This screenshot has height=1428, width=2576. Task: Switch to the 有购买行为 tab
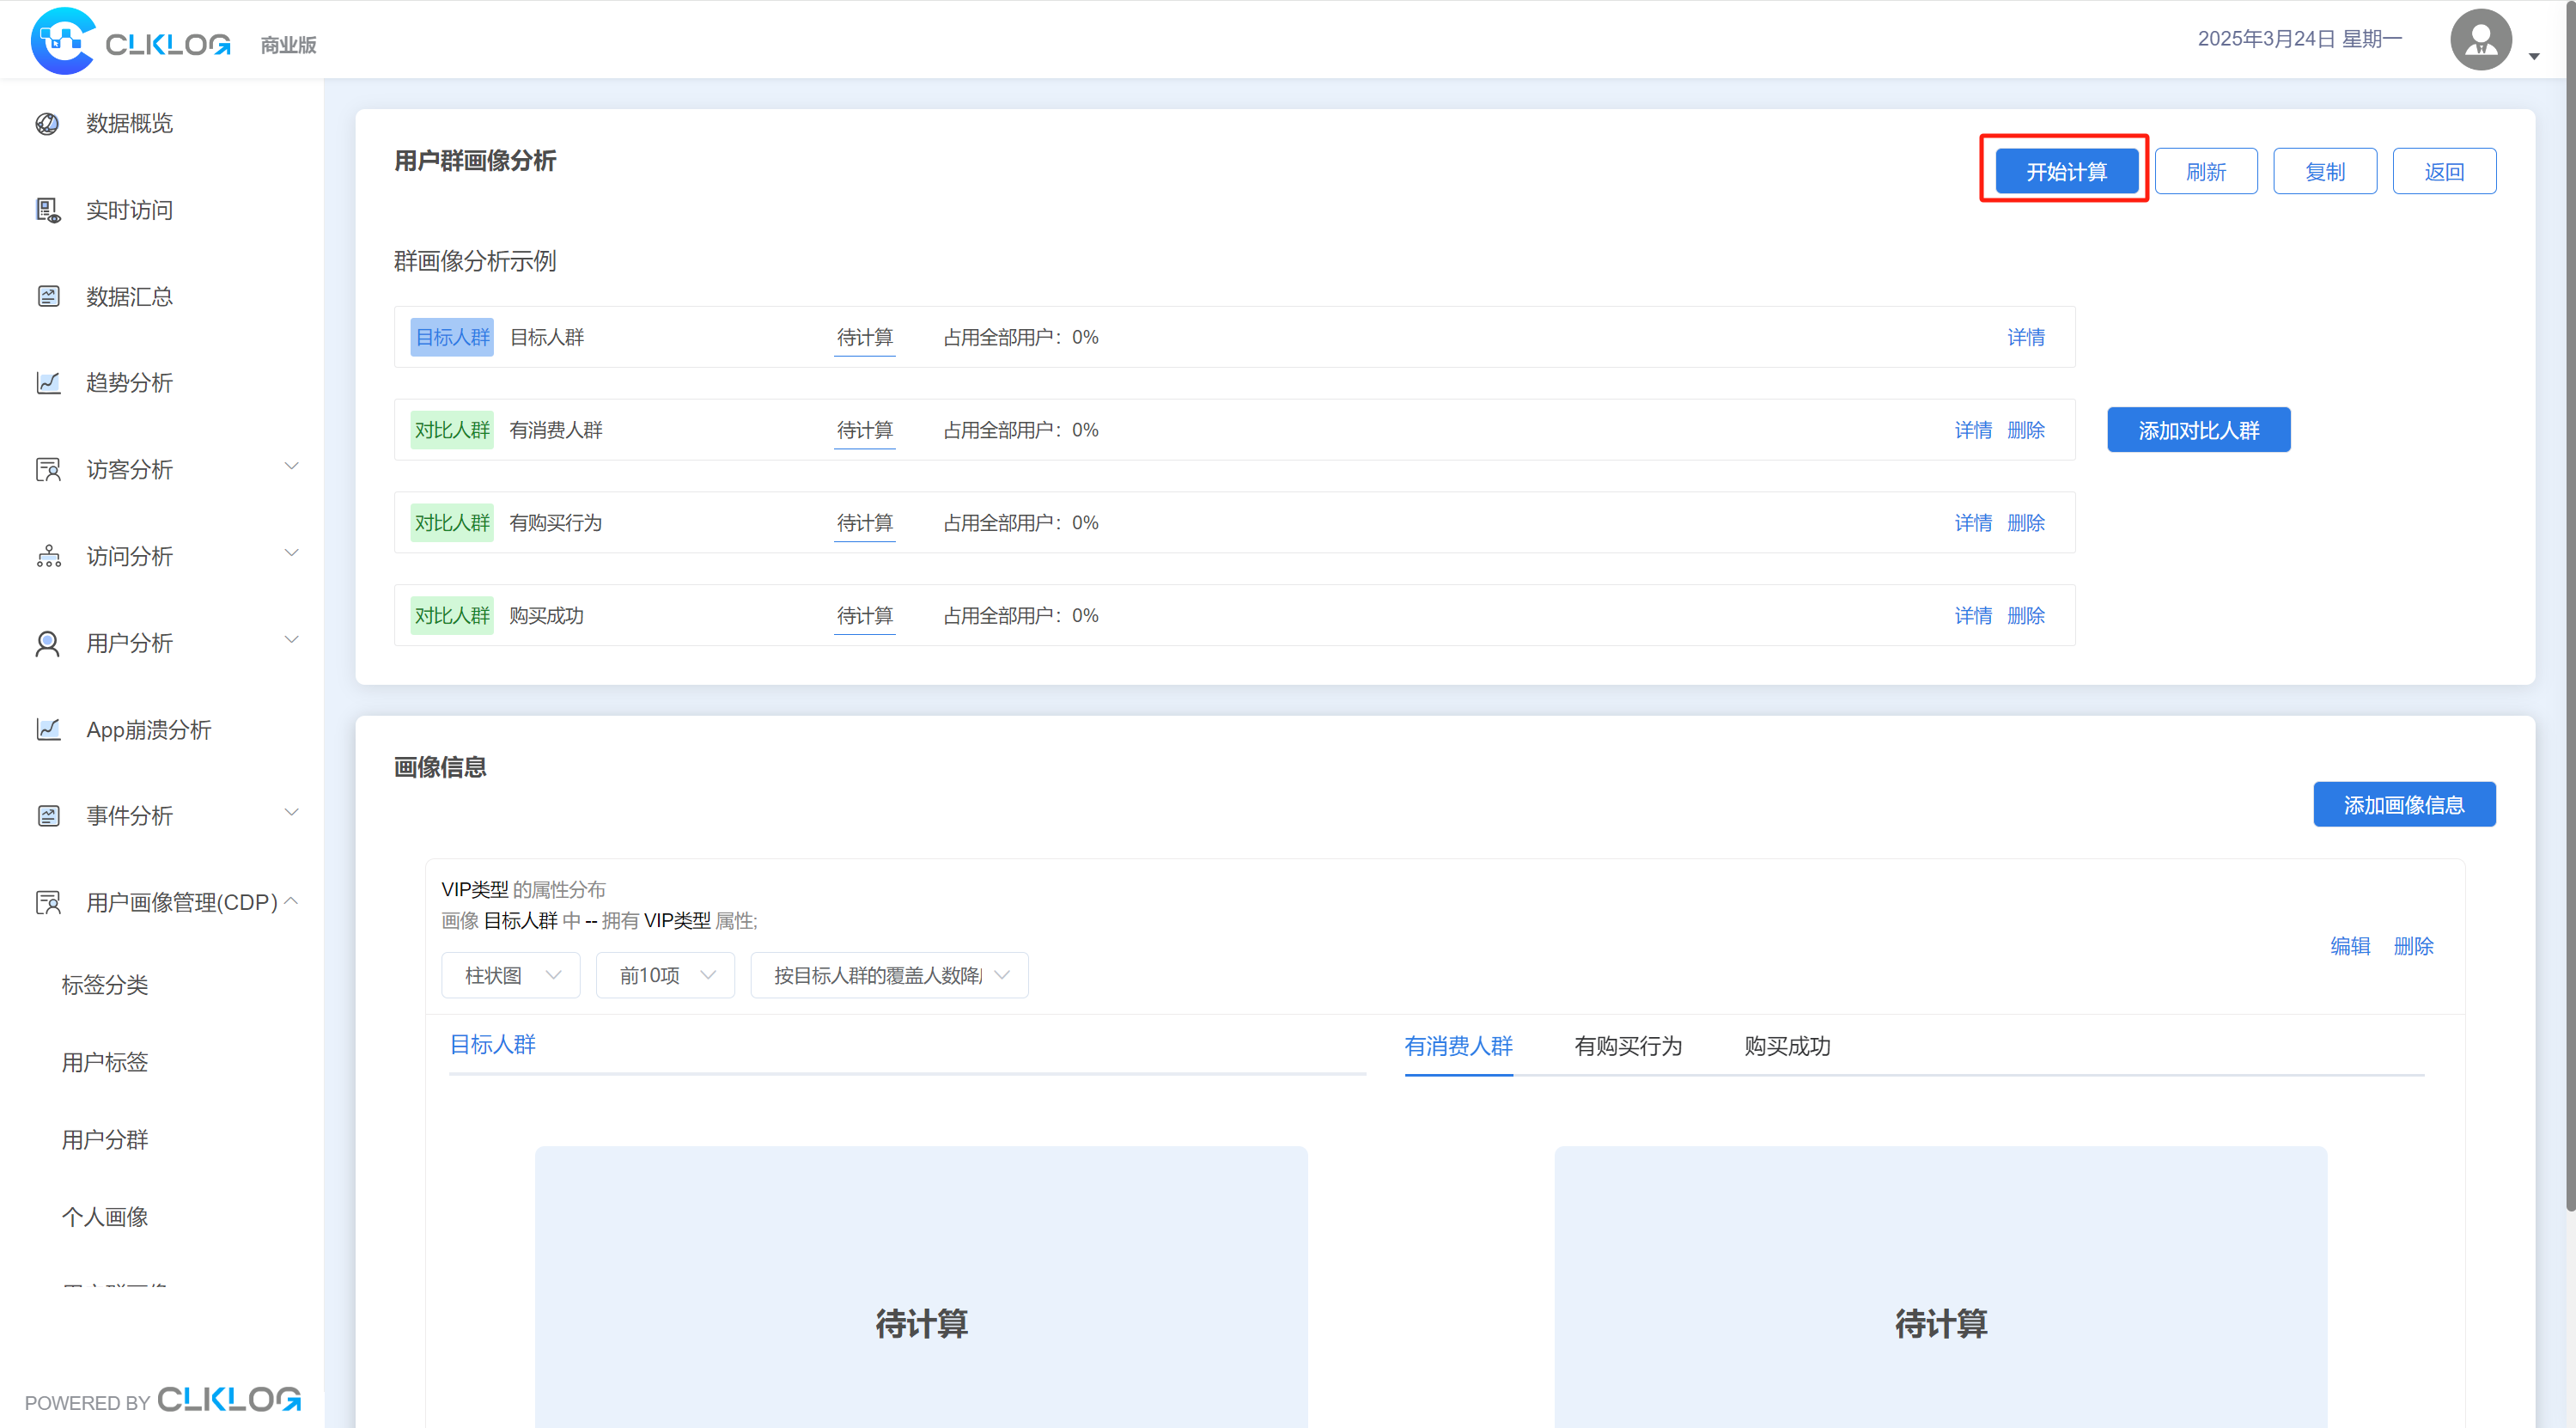(x=1628, y=1046)
